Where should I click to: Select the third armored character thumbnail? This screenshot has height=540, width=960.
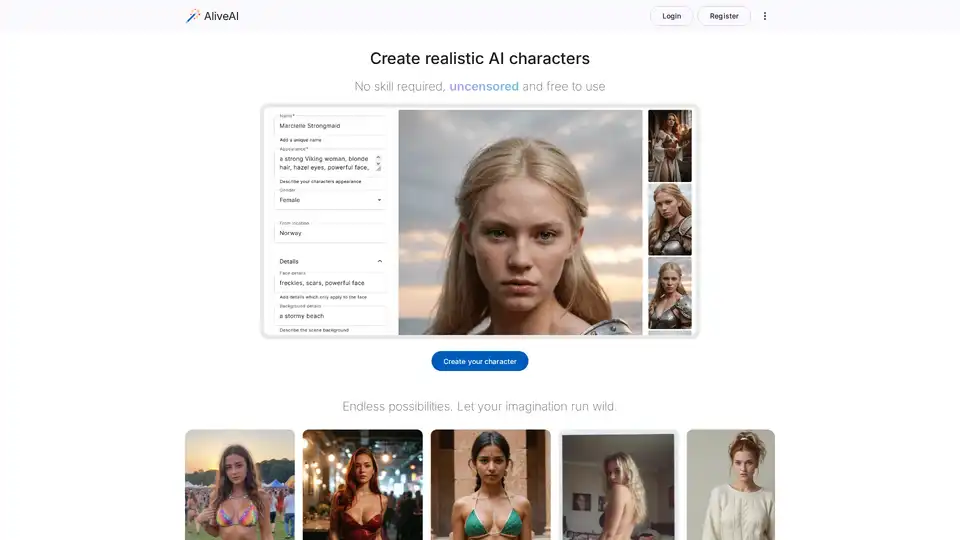coord(670,293)
